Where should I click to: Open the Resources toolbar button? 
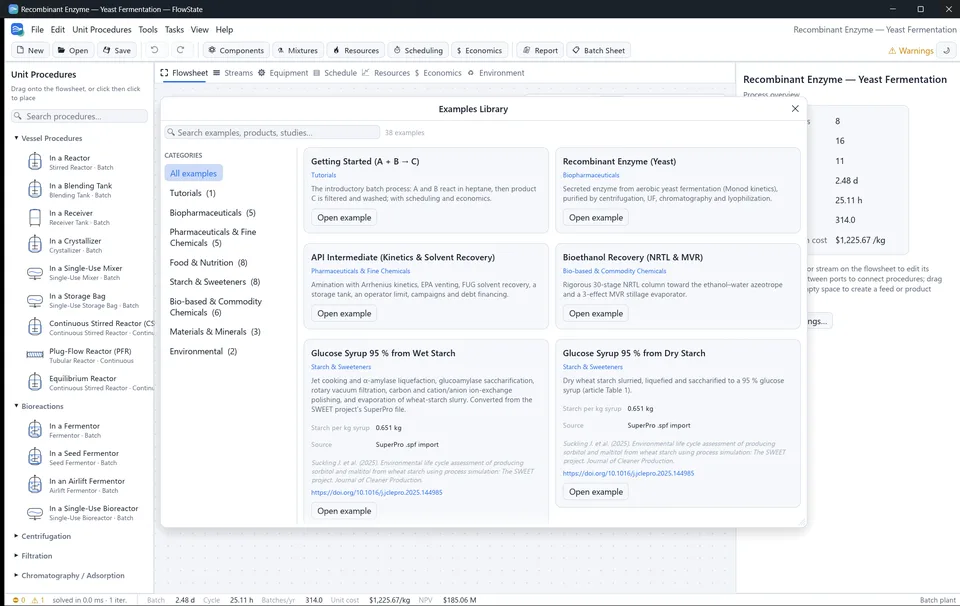click(x=356, y=50)
